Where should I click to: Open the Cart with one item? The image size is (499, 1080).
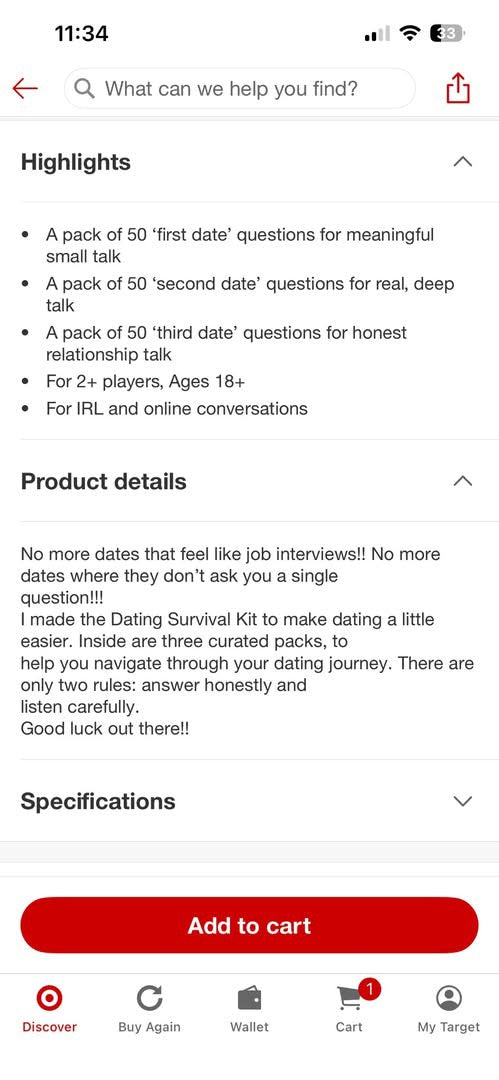[x=349, y=1009]
